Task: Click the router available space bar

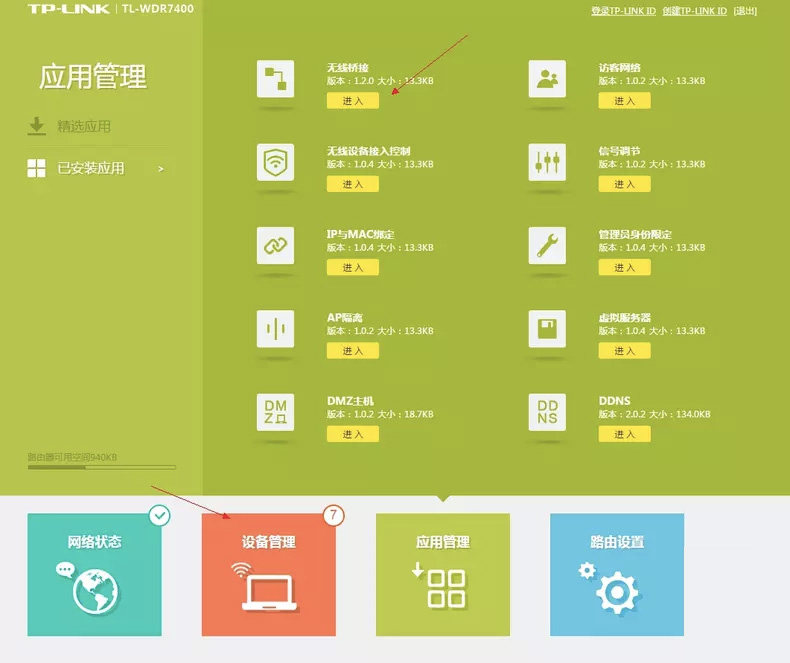Action: click(101, 467)
